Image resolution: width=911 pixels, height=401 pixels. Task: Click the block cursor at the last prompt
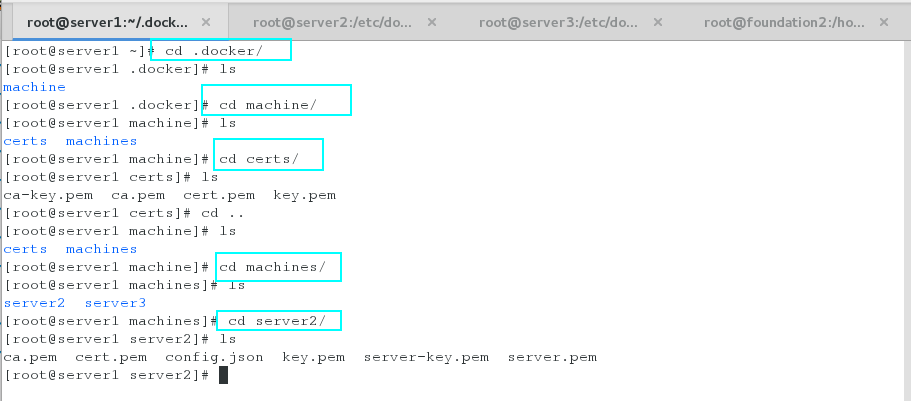pyautogui.click(x=223, y=375)
